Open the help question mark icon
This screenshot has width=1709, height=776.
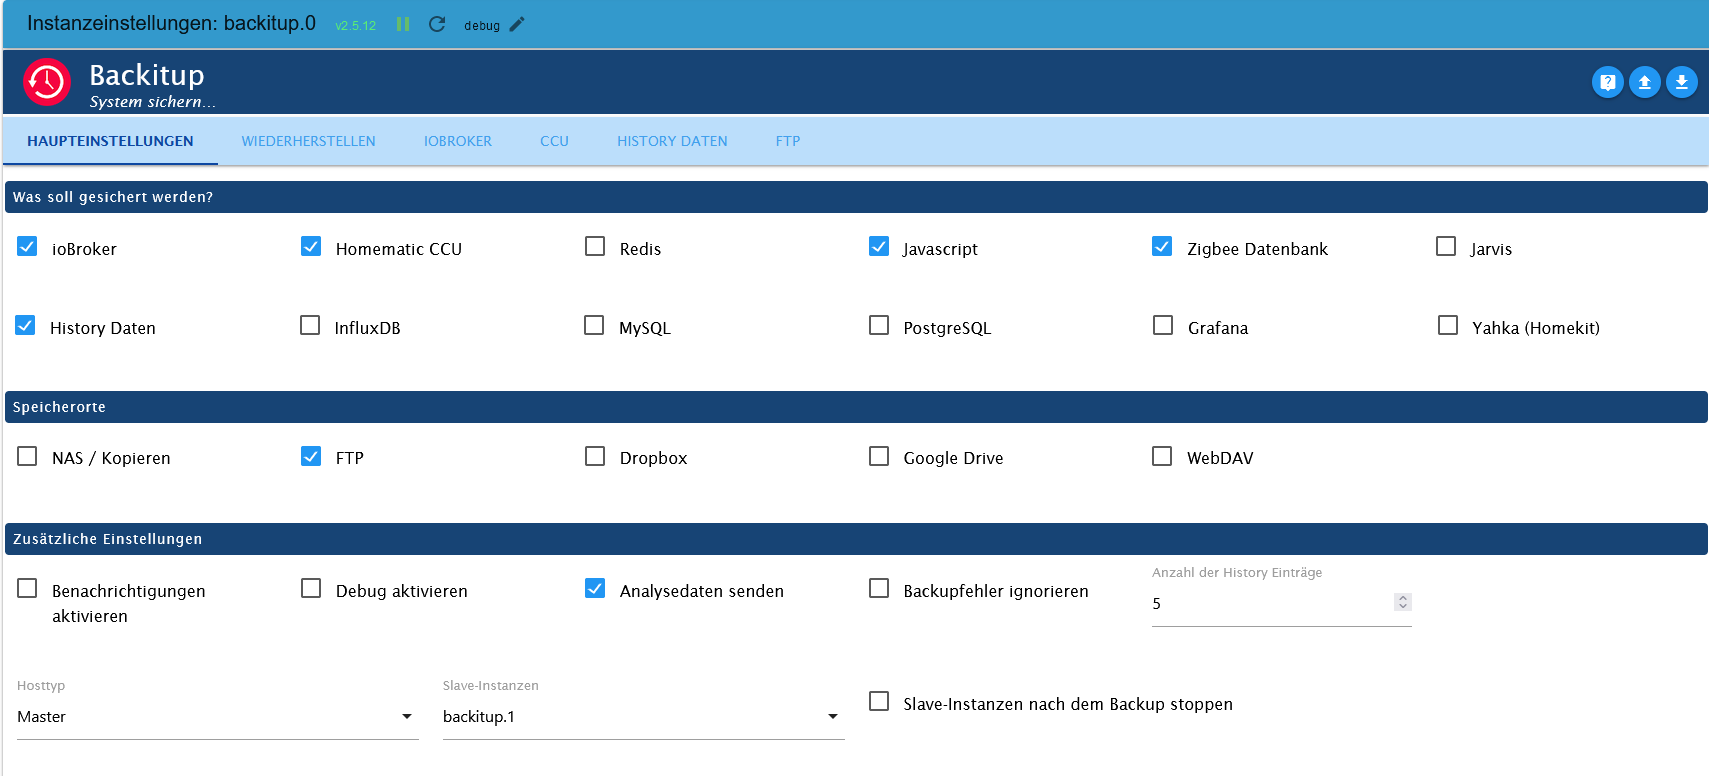pos(1607,82)
